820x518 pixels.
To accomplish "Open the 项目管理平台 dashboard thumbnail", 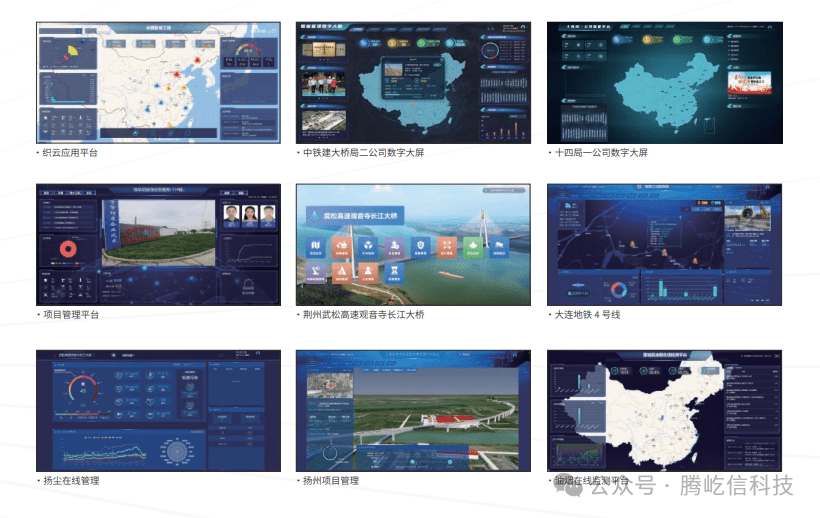I will click(x=154, y=245).
